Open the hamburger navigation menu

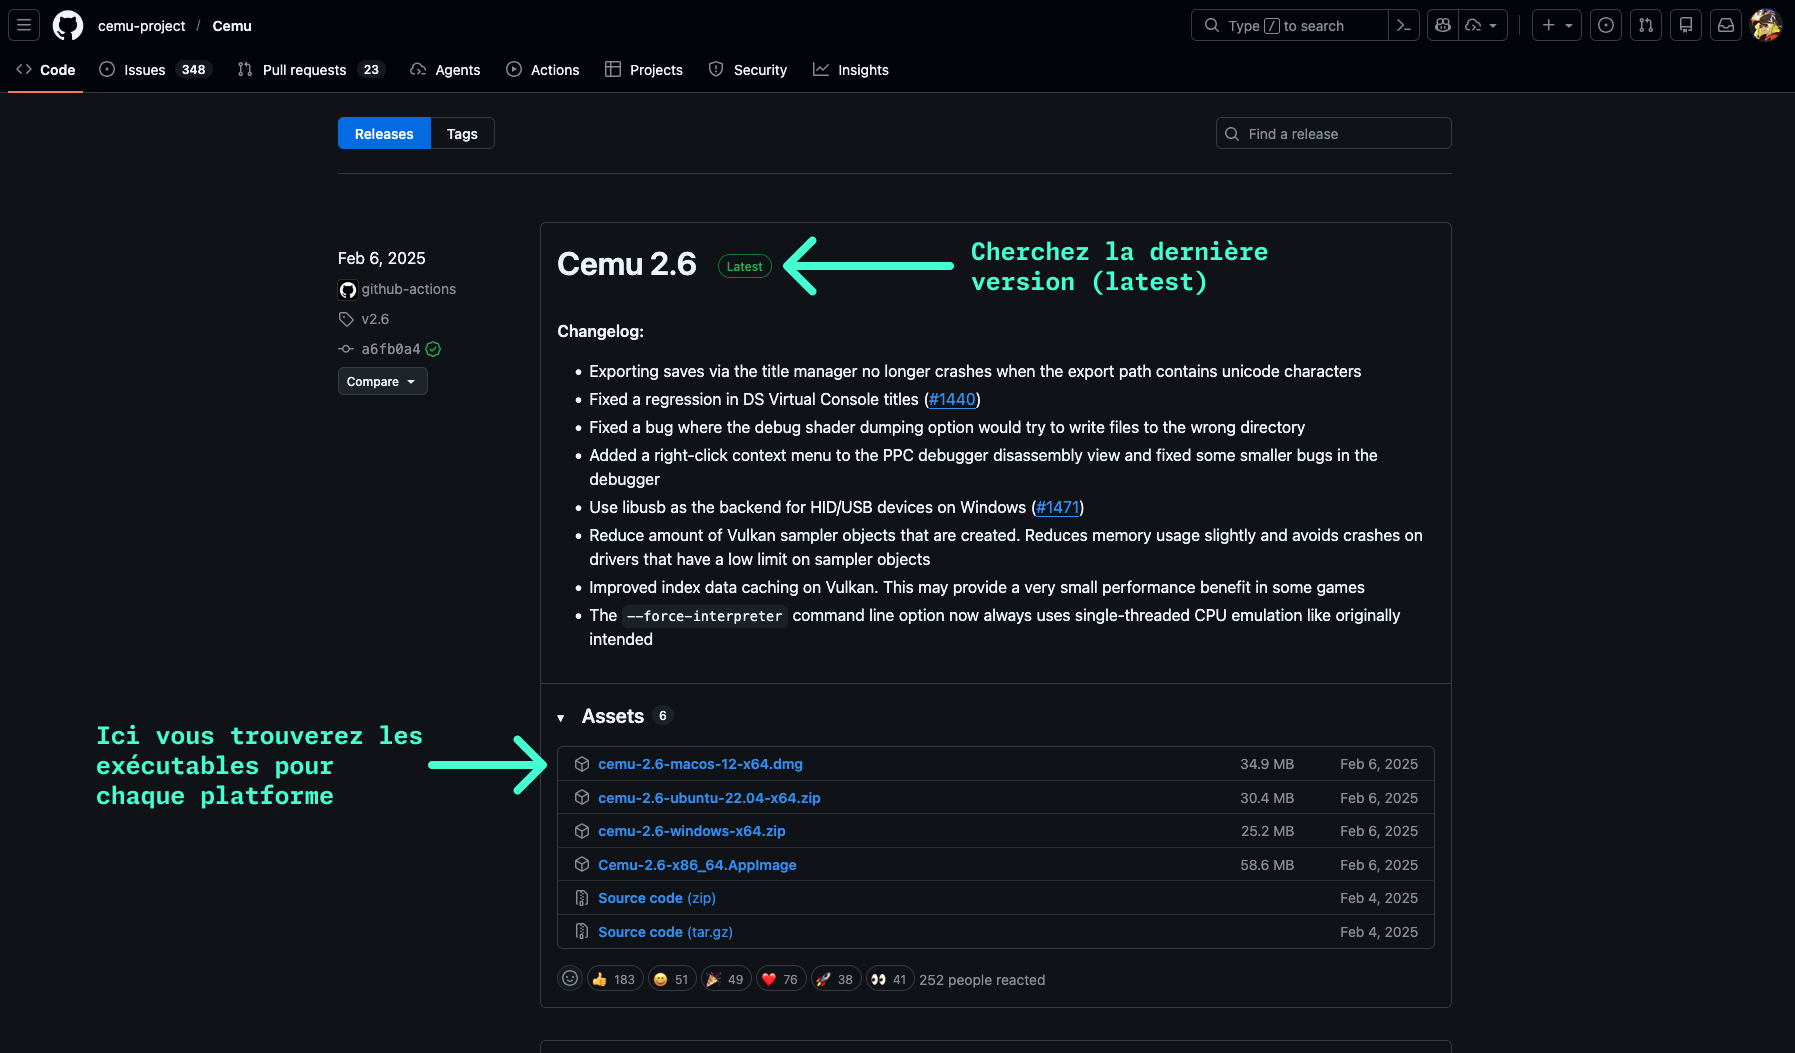click(23, 25)
